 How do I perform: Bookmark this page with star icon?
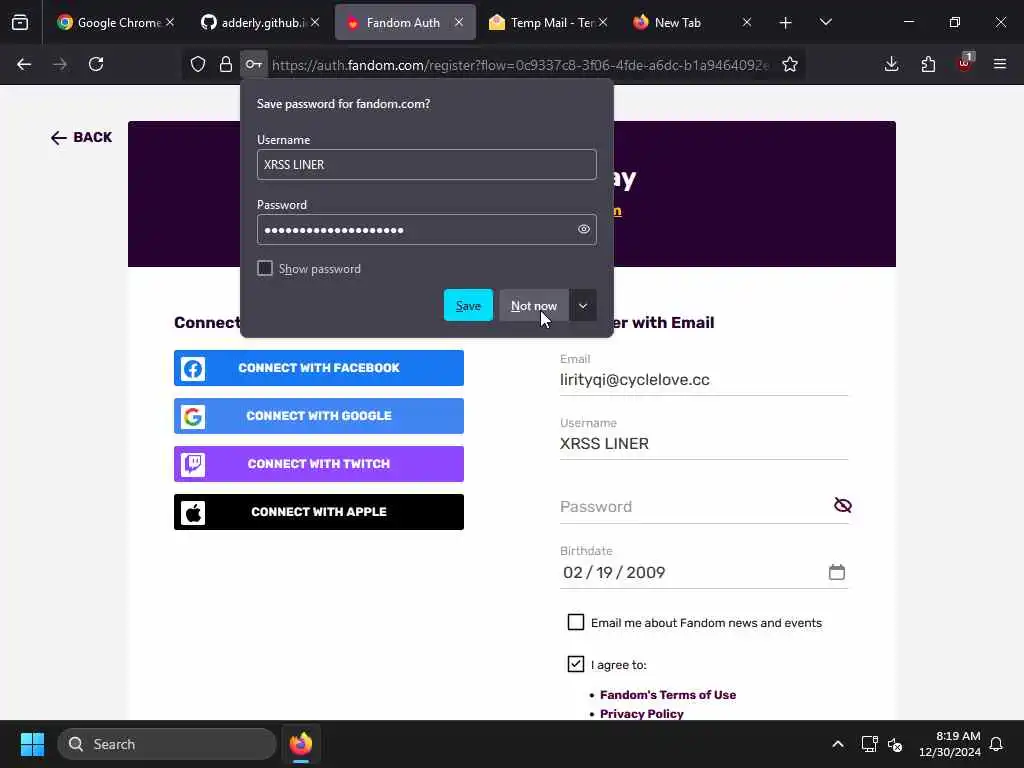pos(790,64)
